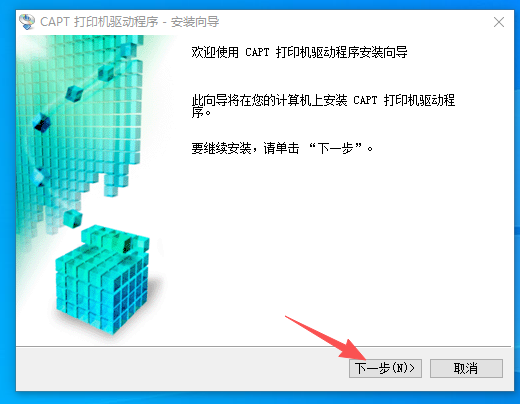Click the title text CAPT 打印机驱动程序 - 安装向导
Viewport: 520px width, 404px height.
pyautogui.click(x=130, y=22)
